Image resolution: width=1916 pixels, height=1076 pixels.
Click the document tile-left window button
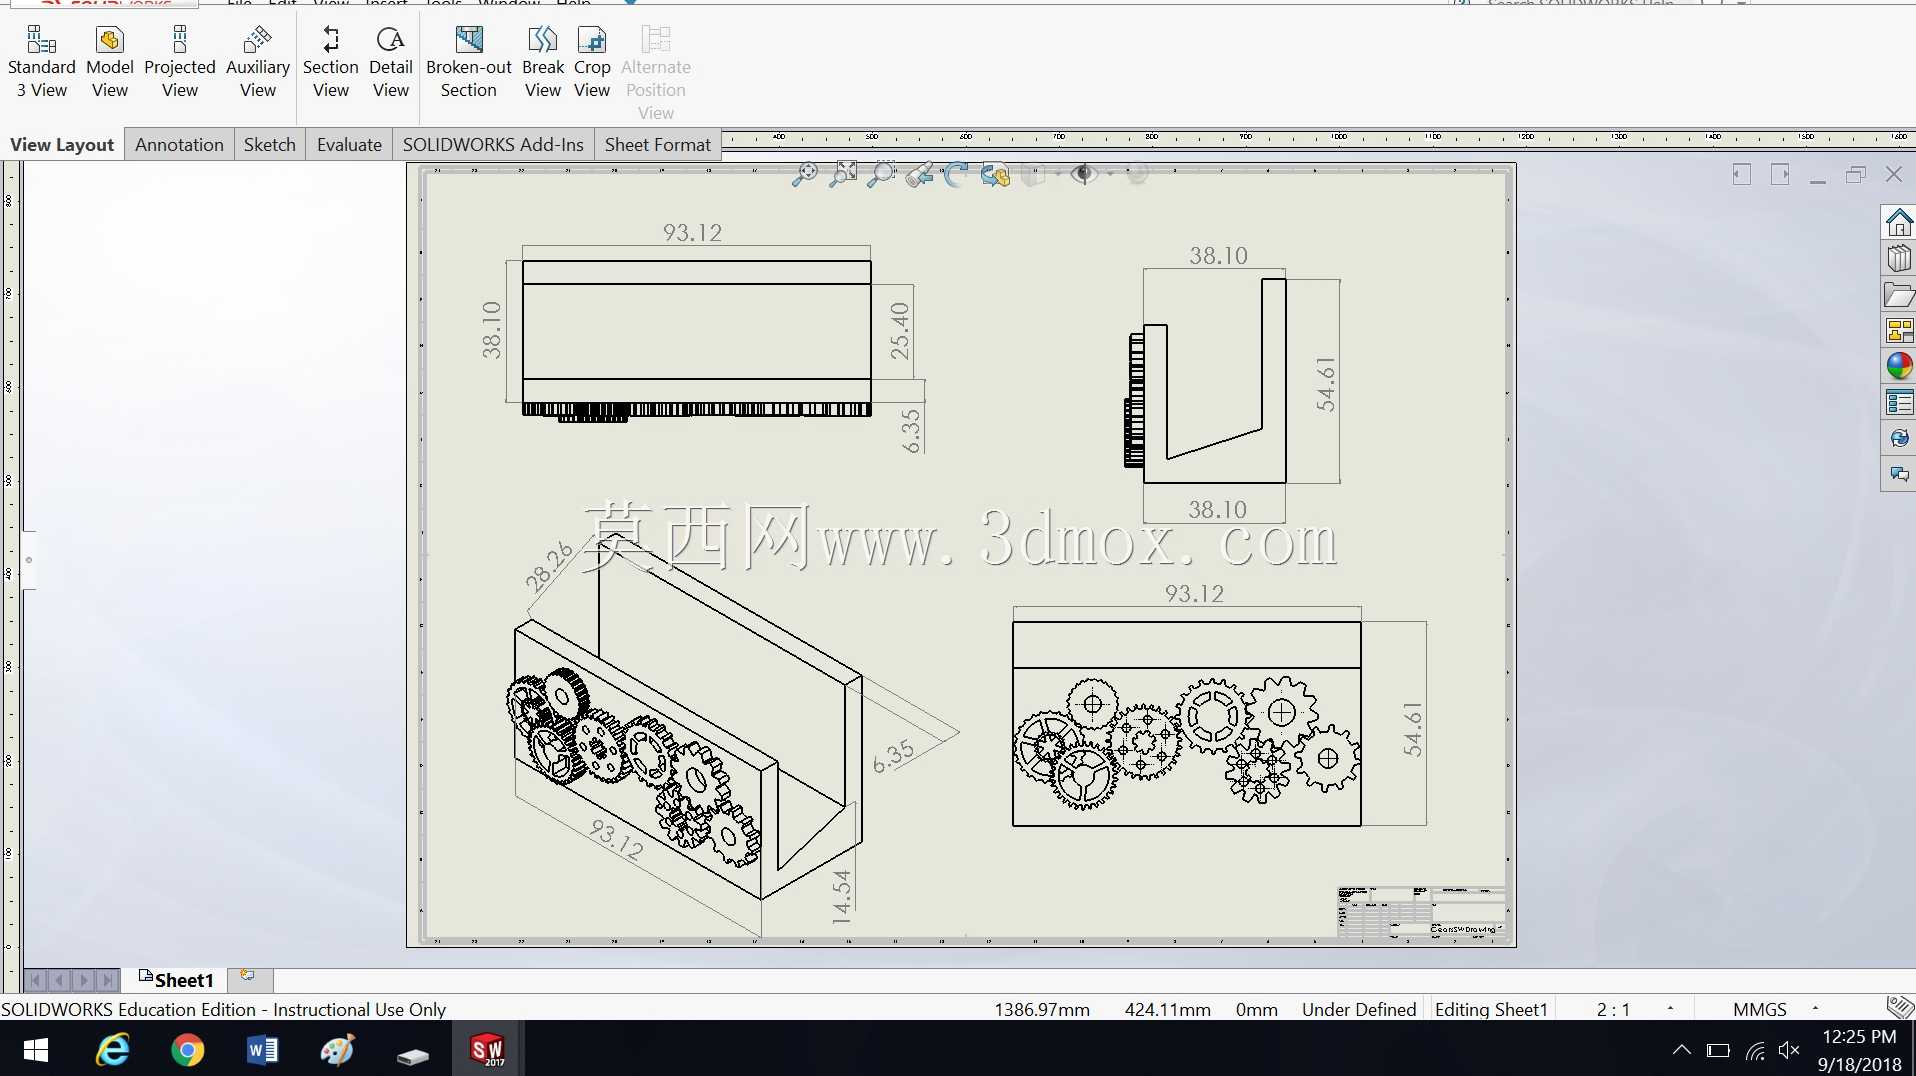point(1742,175)
